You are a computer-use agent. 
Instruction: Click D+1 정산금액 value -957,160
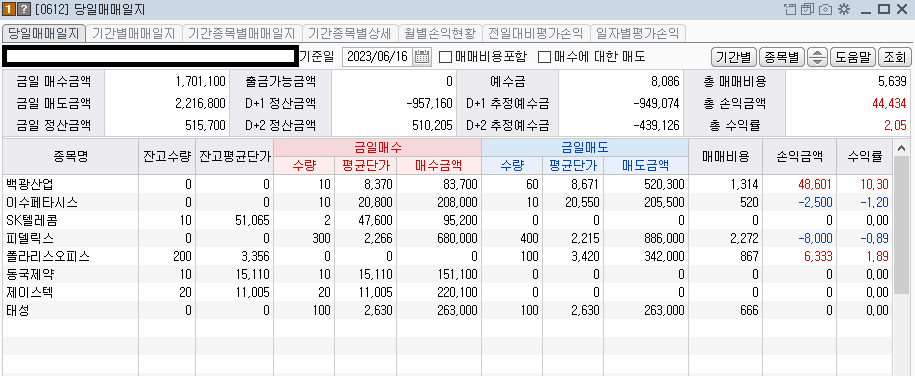point(429,103)
